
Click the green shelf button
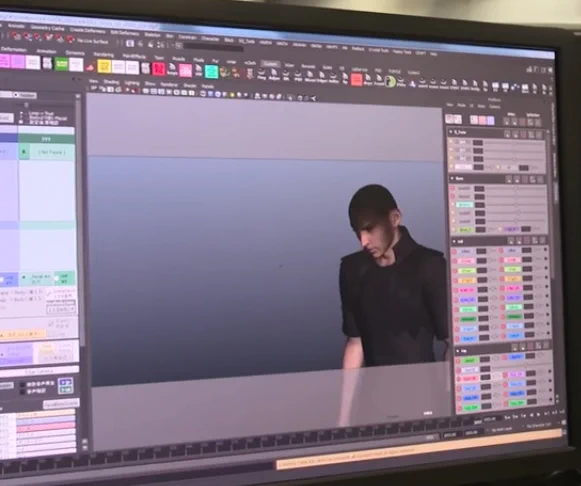61,64
